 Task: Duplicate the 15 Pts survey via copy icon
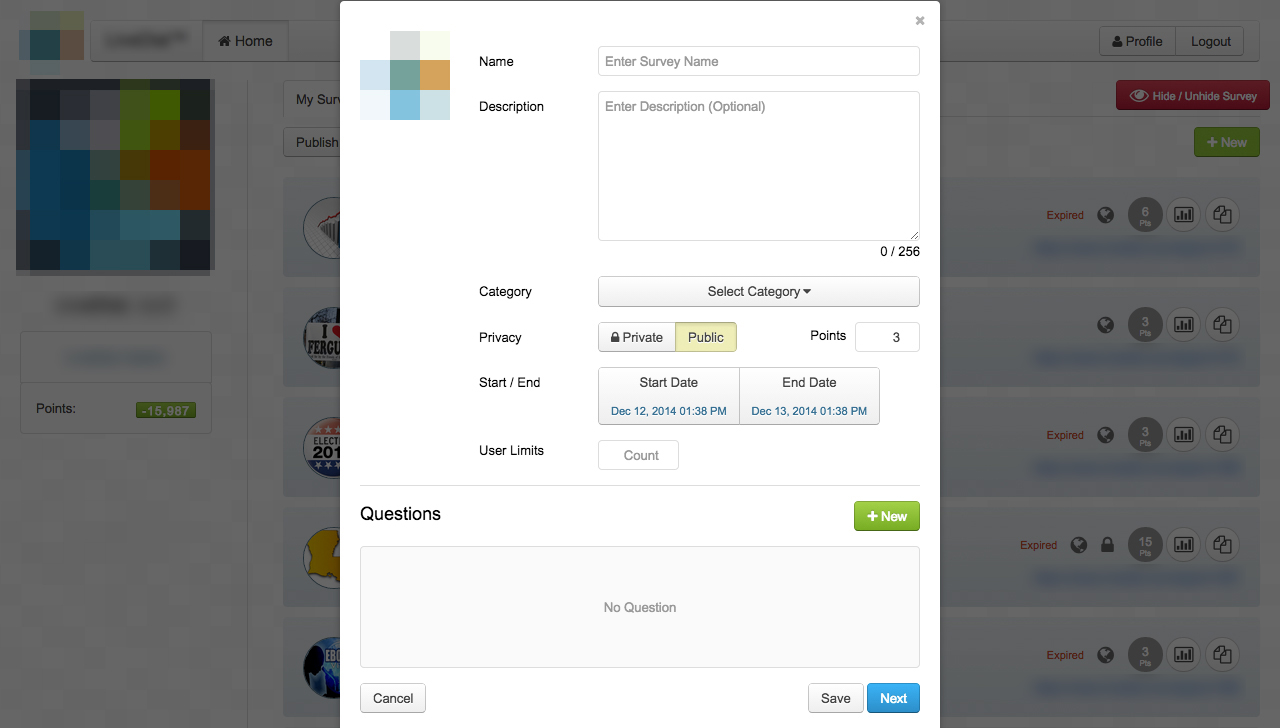pyautogui.click(x=1222, y=544)
